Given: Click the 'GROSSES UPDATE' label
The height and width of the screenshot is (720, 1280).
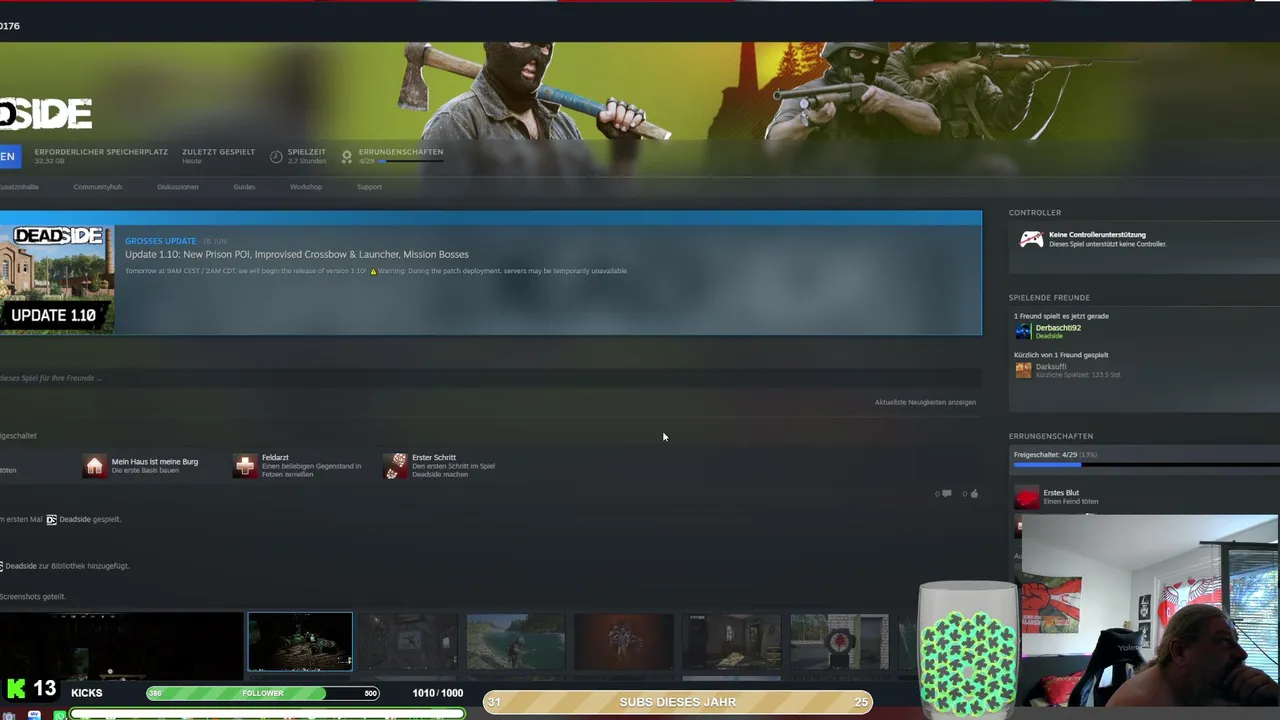Looking at the screenshot, I should pyautogui.click(x=160, y=241).
